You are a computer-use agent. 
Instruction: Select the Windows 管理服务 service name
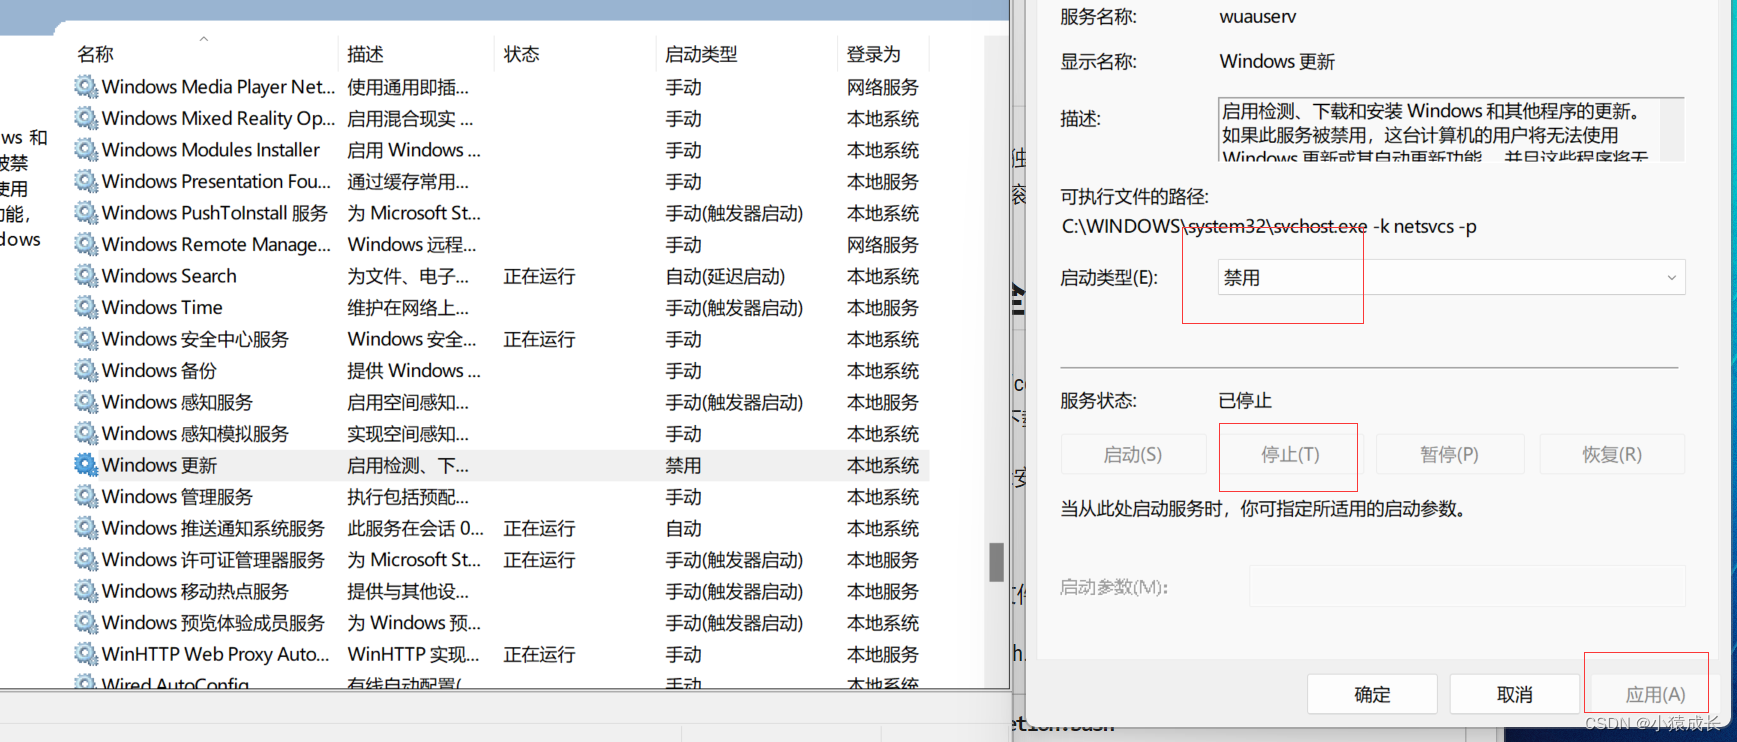177,496
